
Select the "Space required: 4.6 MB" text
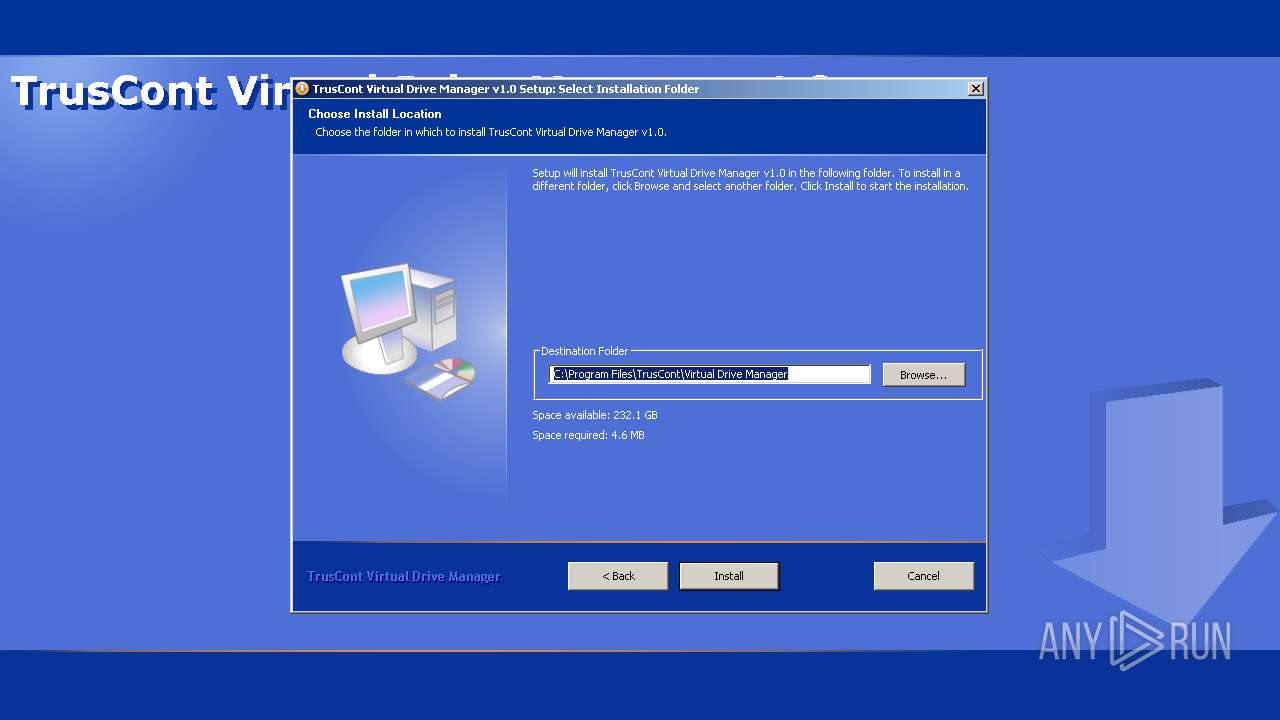(x=588, y=435)
